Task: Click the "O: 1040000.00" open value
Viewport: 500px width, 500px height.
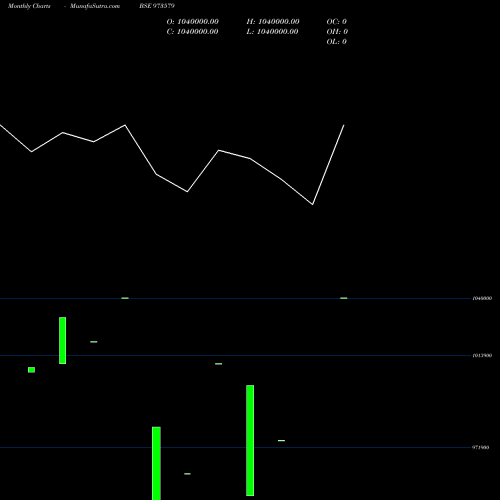Action: coord(193,22)
